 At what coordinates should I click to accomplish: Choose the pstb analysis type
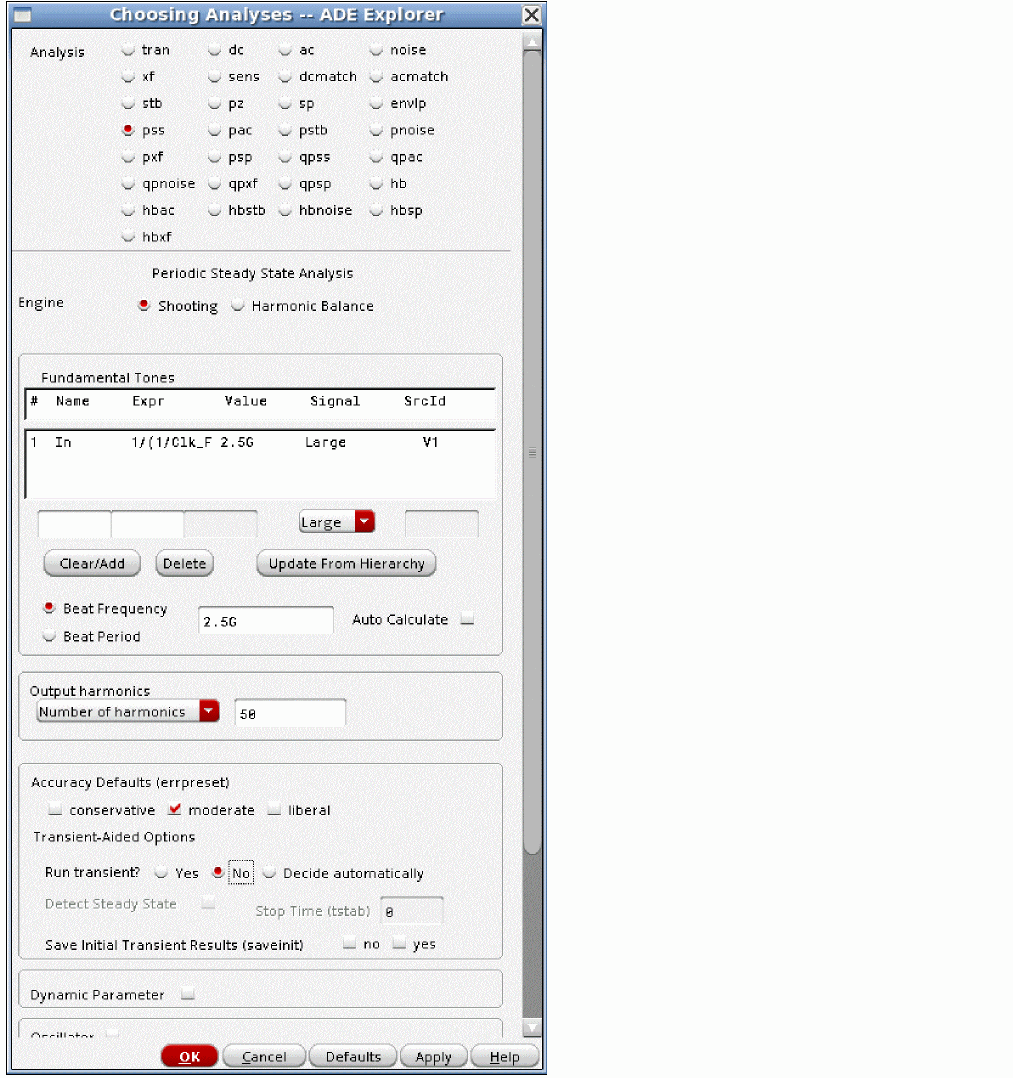pyautogui.click(x=285, y=130)
